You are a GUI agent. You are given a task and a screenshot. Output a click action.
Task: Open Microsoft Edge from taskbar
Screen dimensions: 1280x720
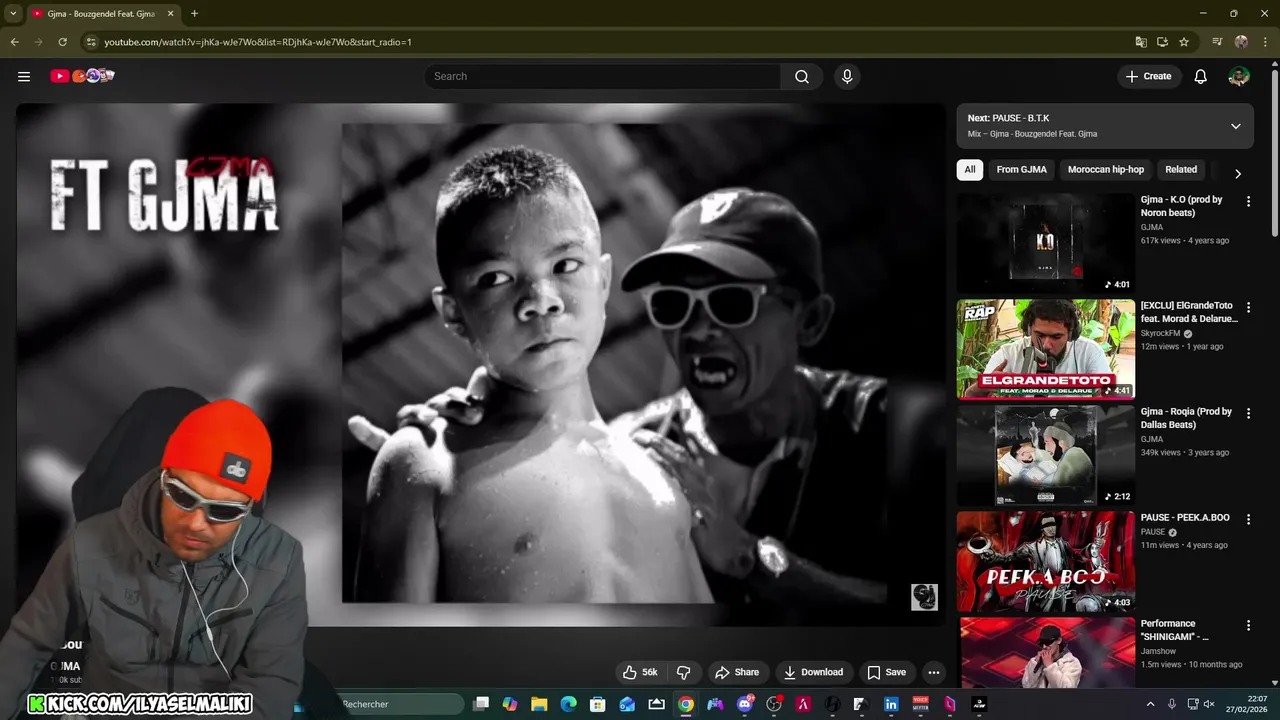(x=568, y=704)
